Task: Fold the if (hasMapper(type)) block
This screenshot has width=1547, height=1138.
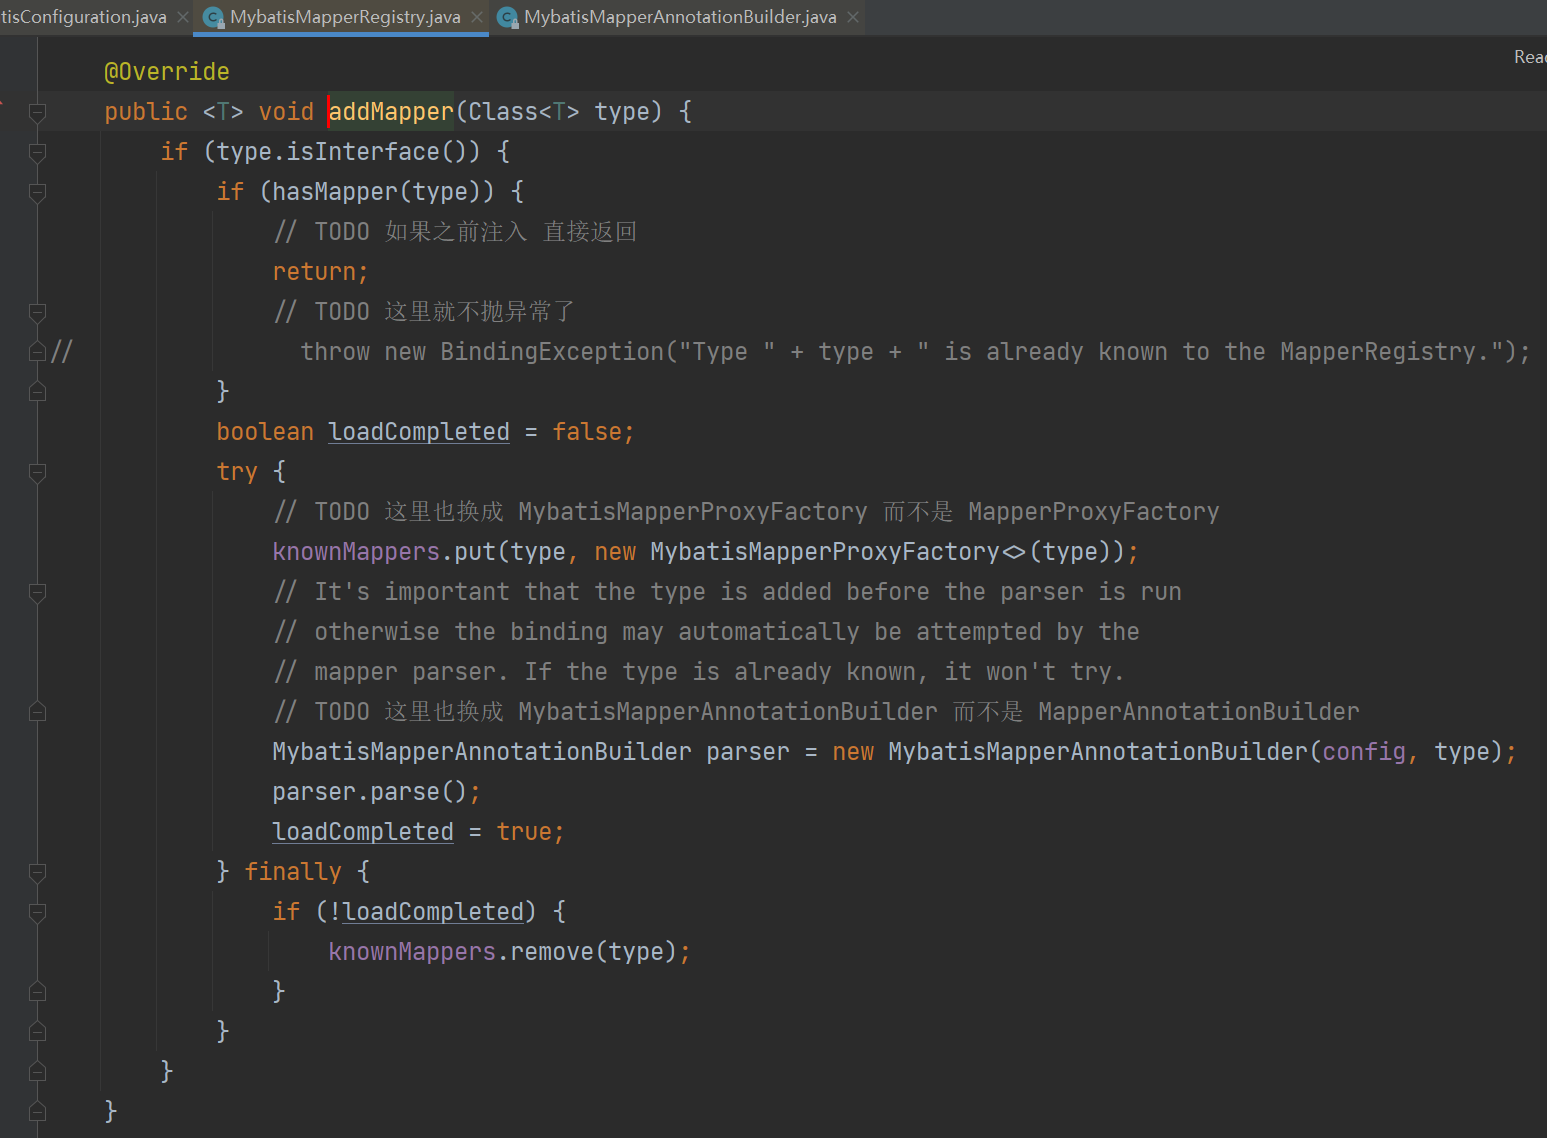Action: (x=38, y=192)
